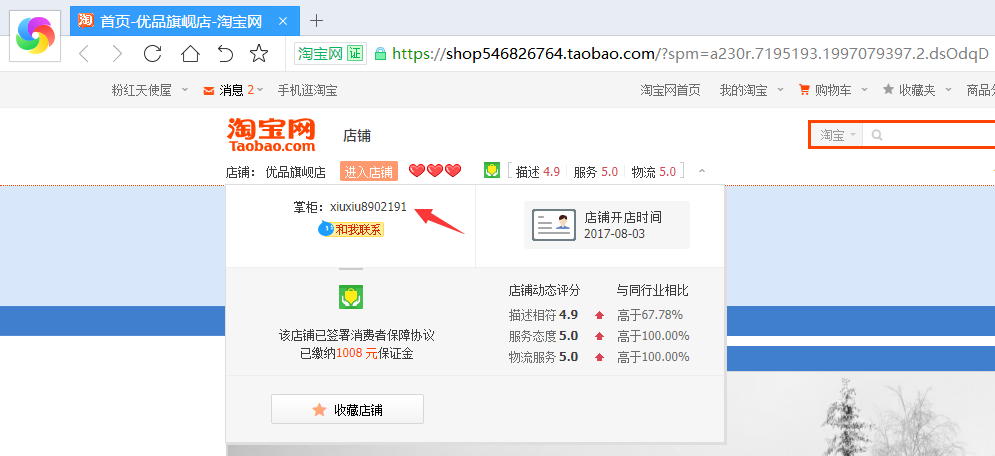This screenshot has height=456, width=995.
Task: Open the 淘宝 search type dropdown
Action: pyautogui.click(x=837, y=135)
